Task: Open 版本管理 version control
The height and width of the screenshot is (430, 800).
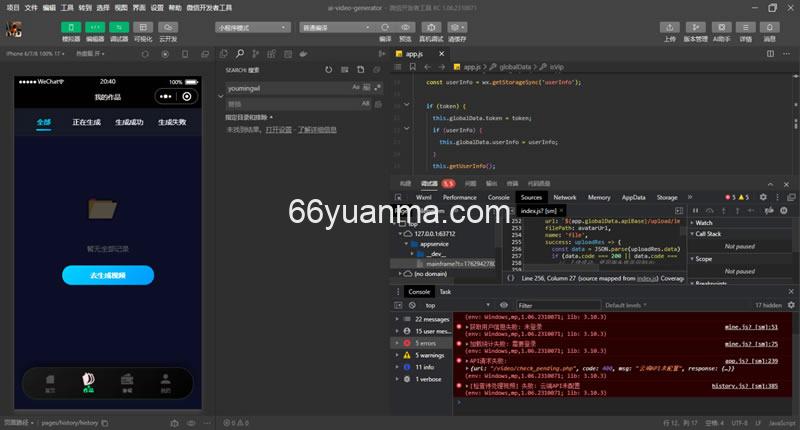Action: [695, 27]
